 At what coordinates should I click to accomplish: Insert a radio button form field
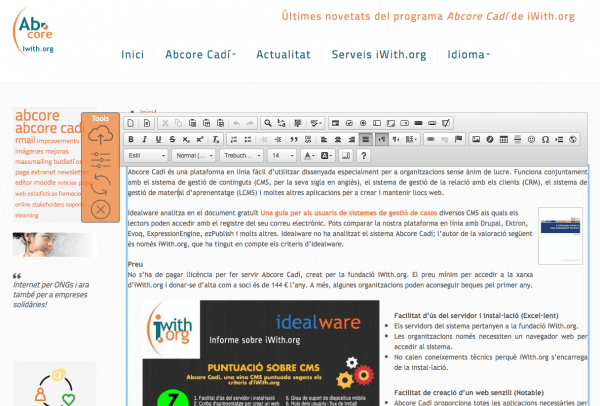pos(363,123)
